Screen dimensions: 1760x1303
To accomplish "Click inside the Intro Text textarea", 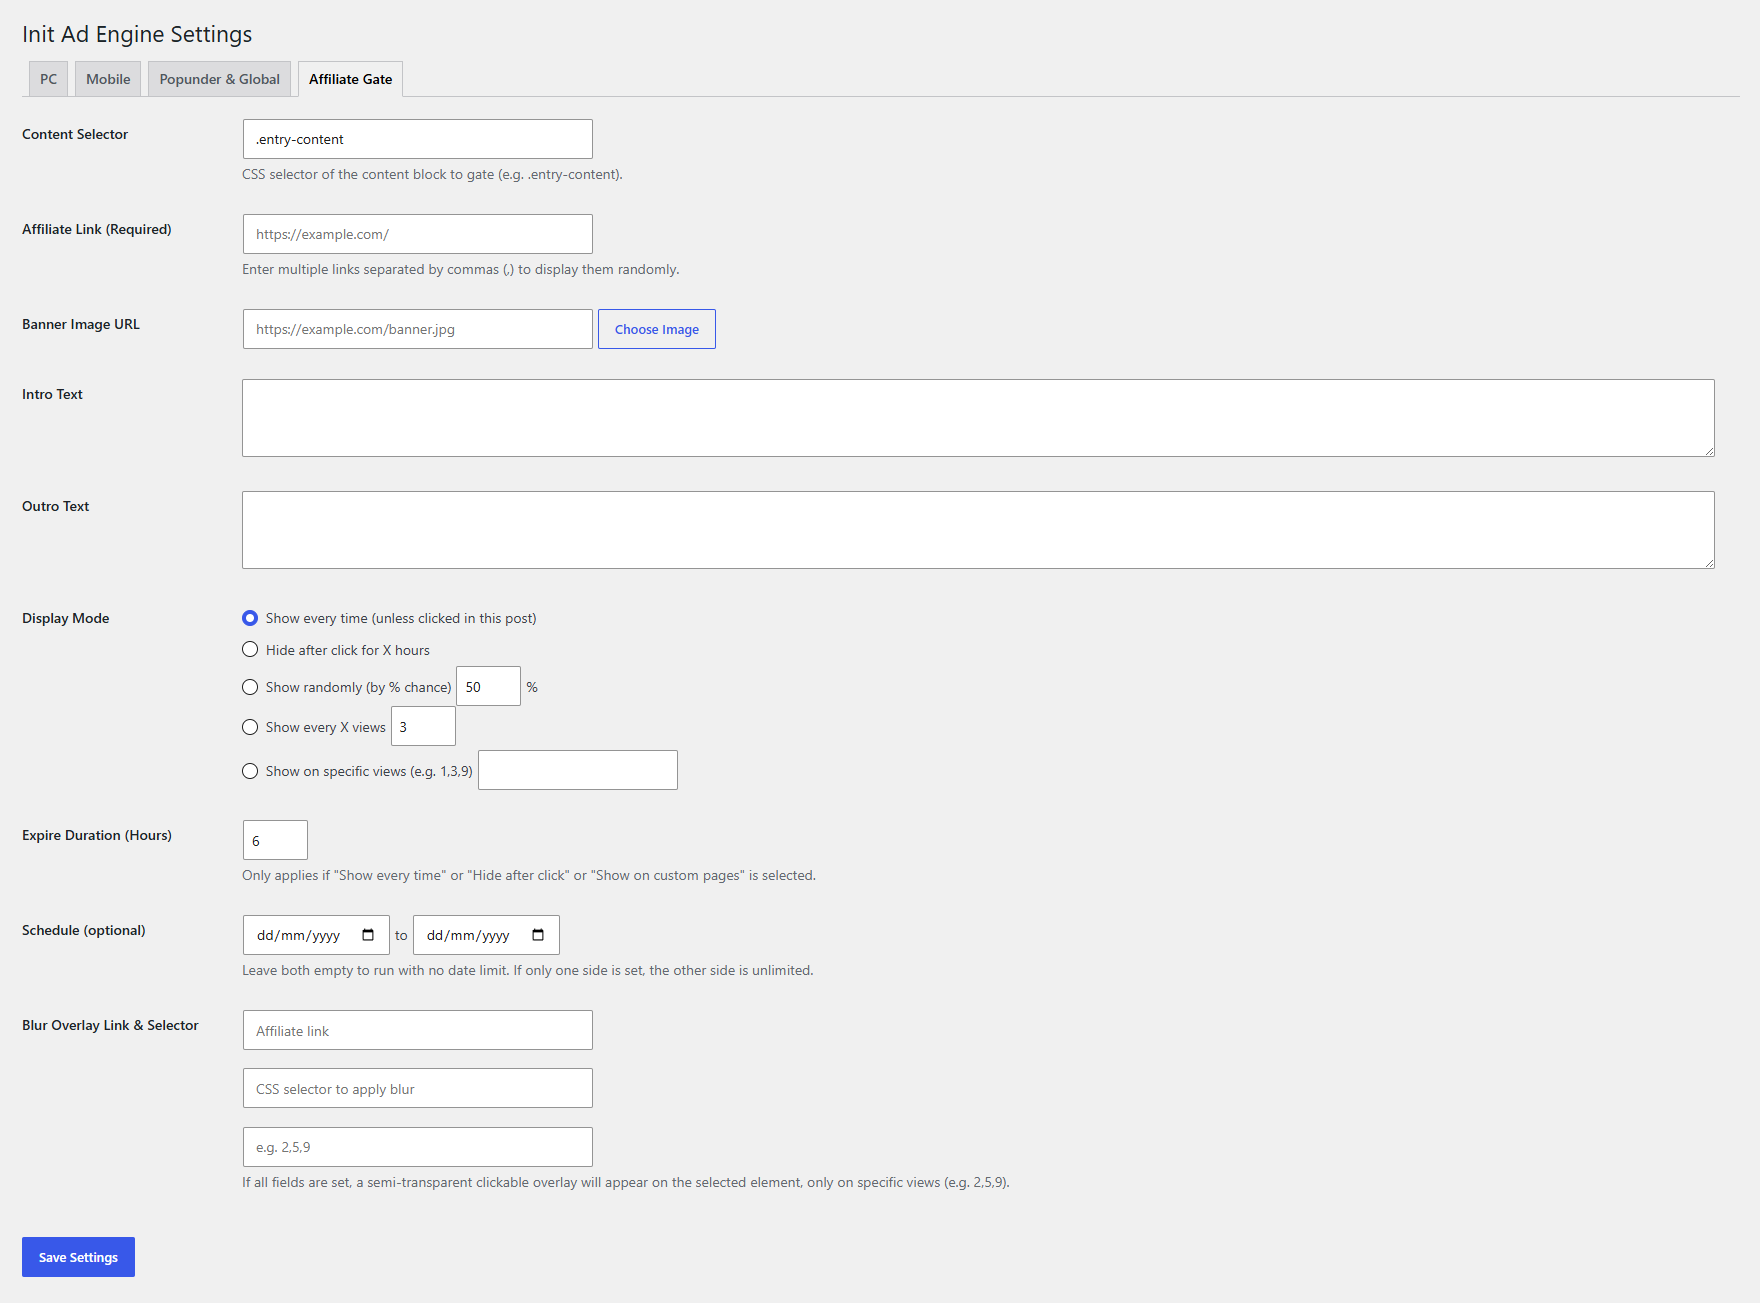I will tap(978, 418).
